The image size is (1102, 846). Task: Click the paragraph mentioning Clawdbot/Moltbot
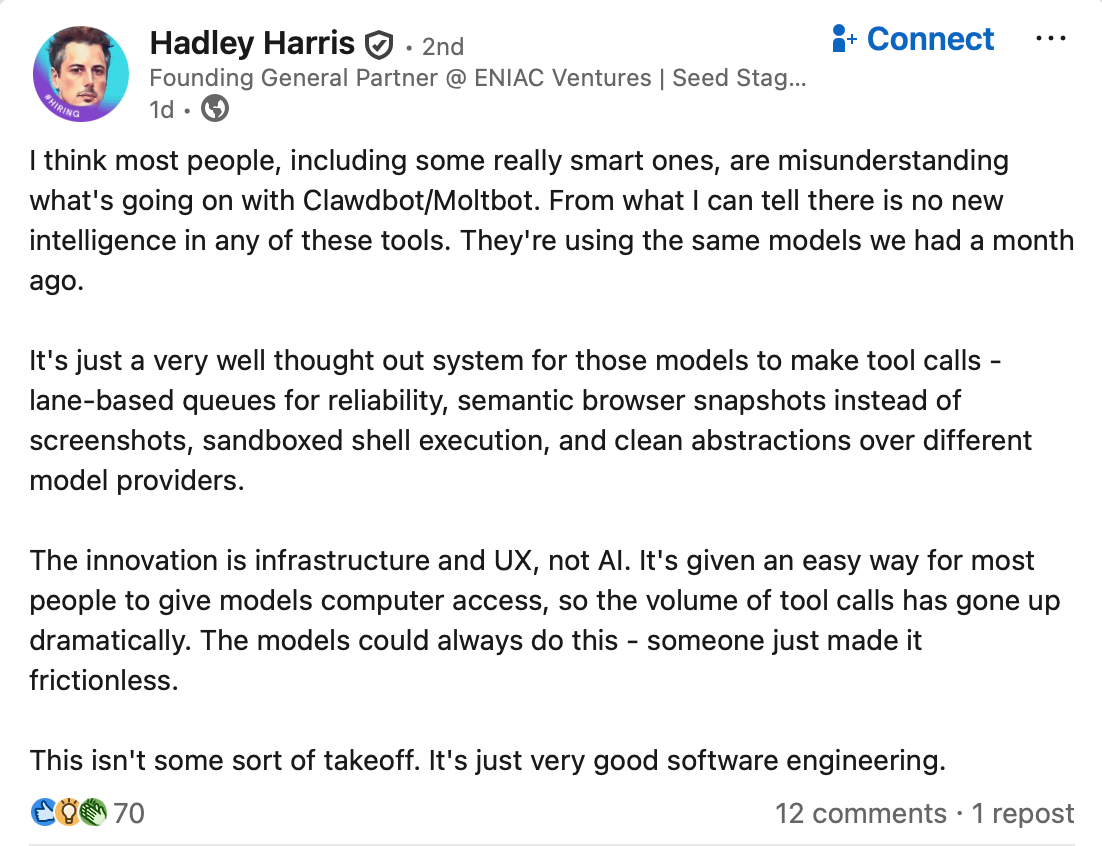pyautogui.click(x=552, y=221)
